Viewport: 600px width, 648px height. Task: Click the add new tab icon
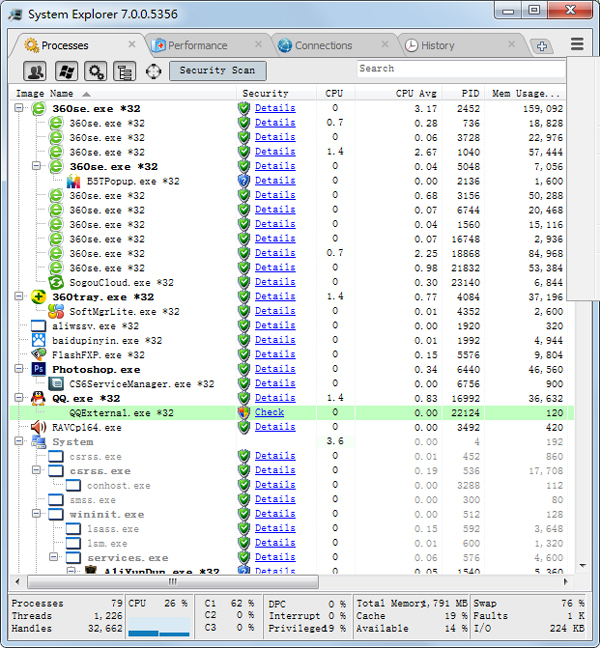tap(541, 46)
